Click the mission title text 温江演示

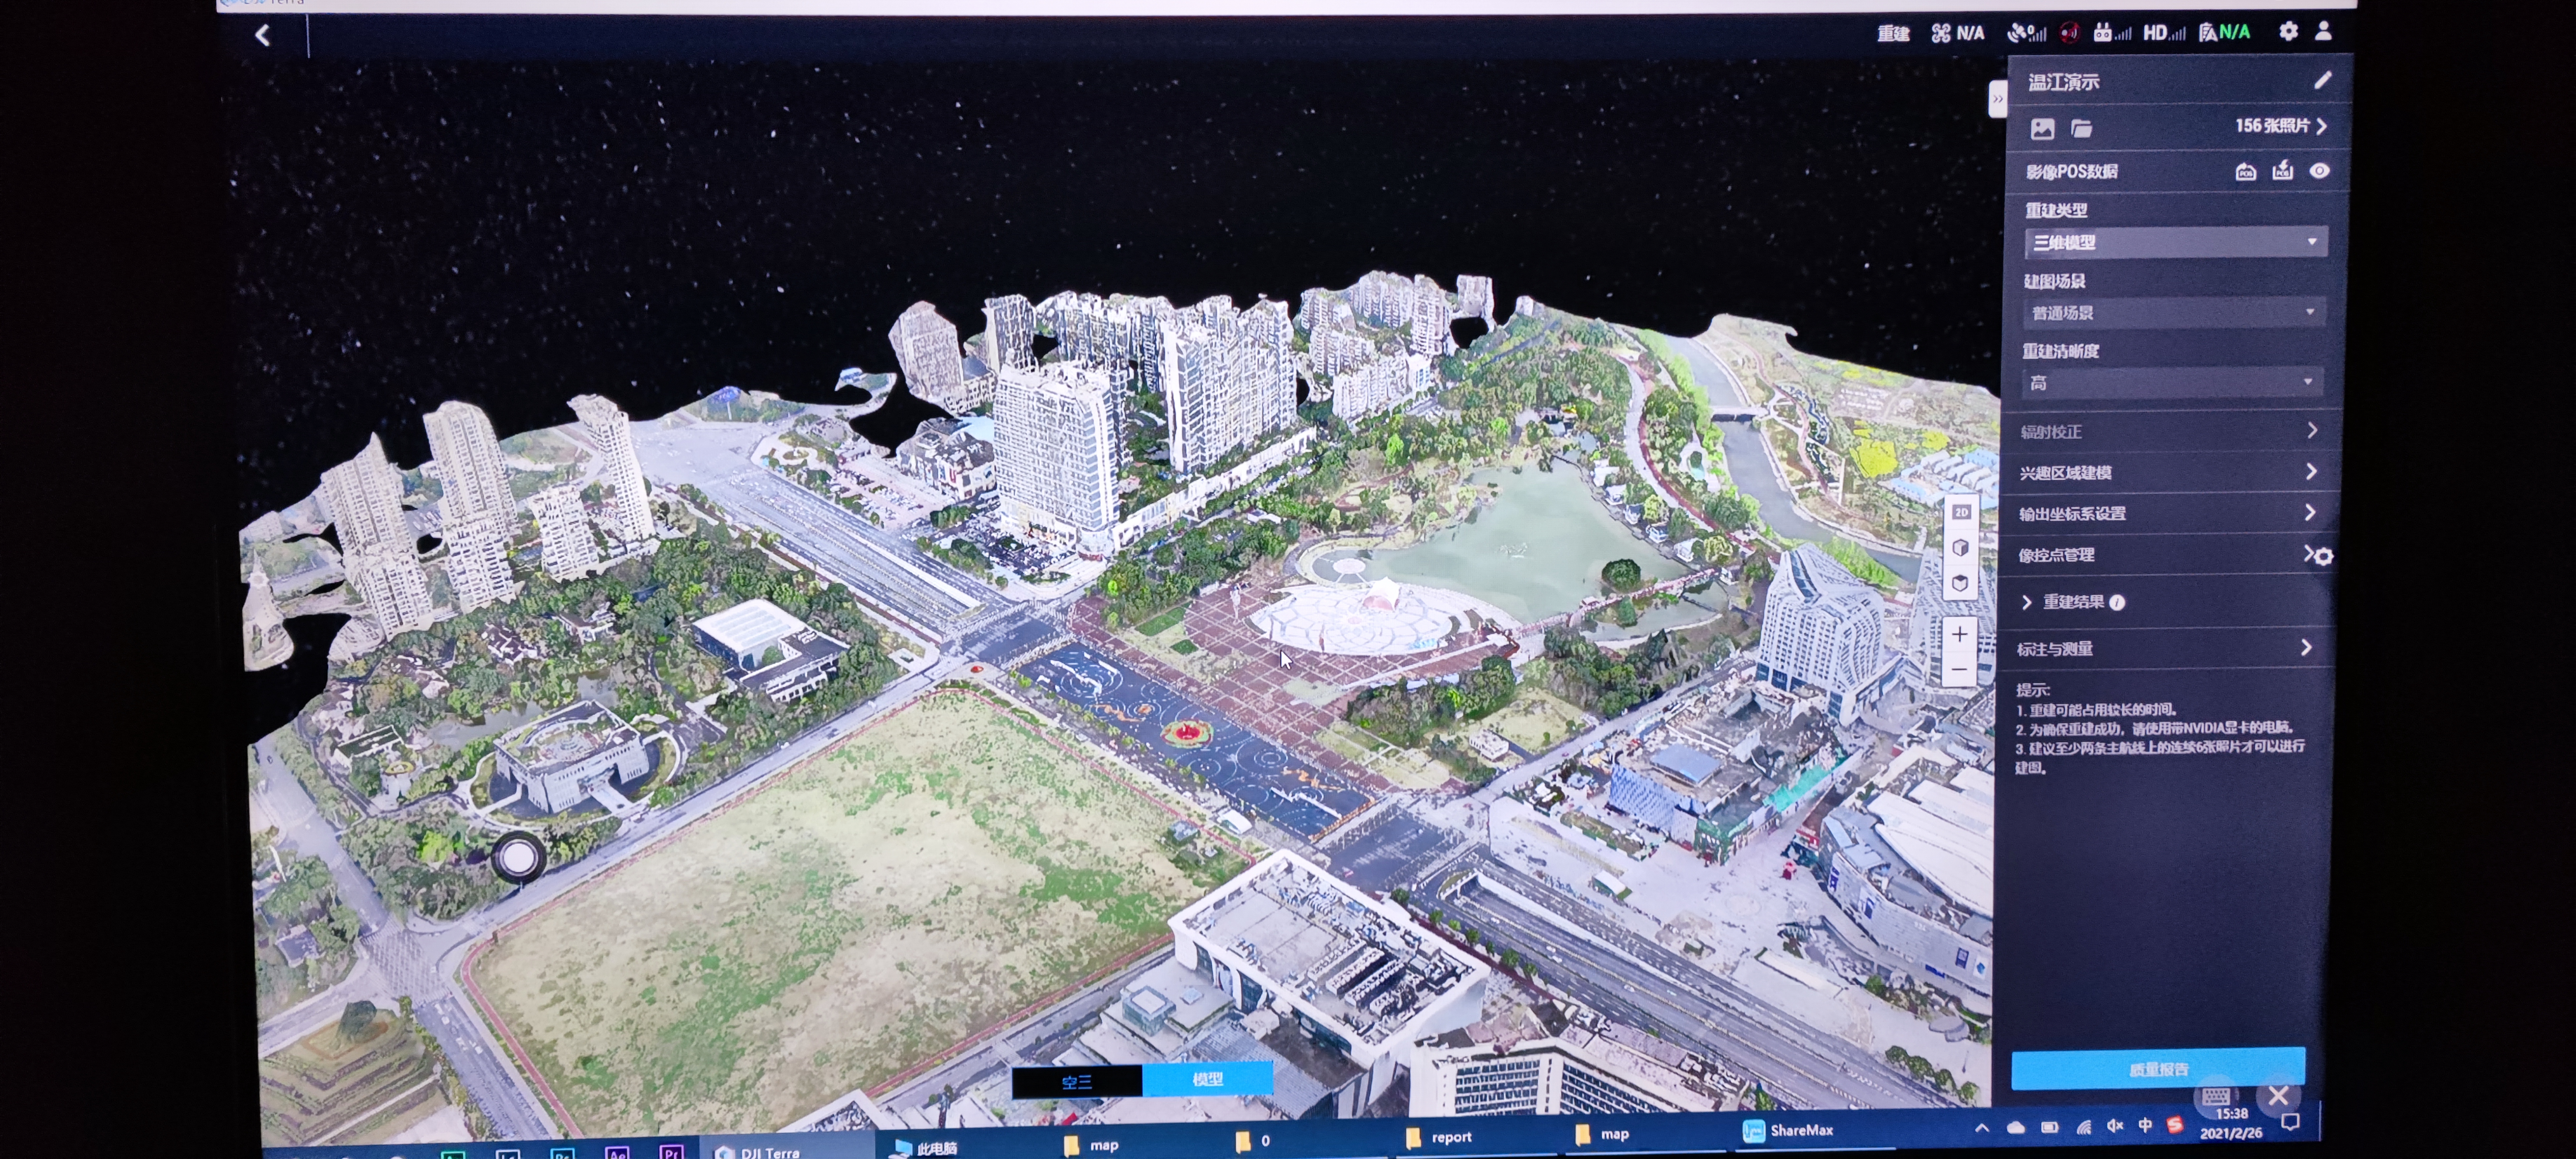(x=2063, y=82)
